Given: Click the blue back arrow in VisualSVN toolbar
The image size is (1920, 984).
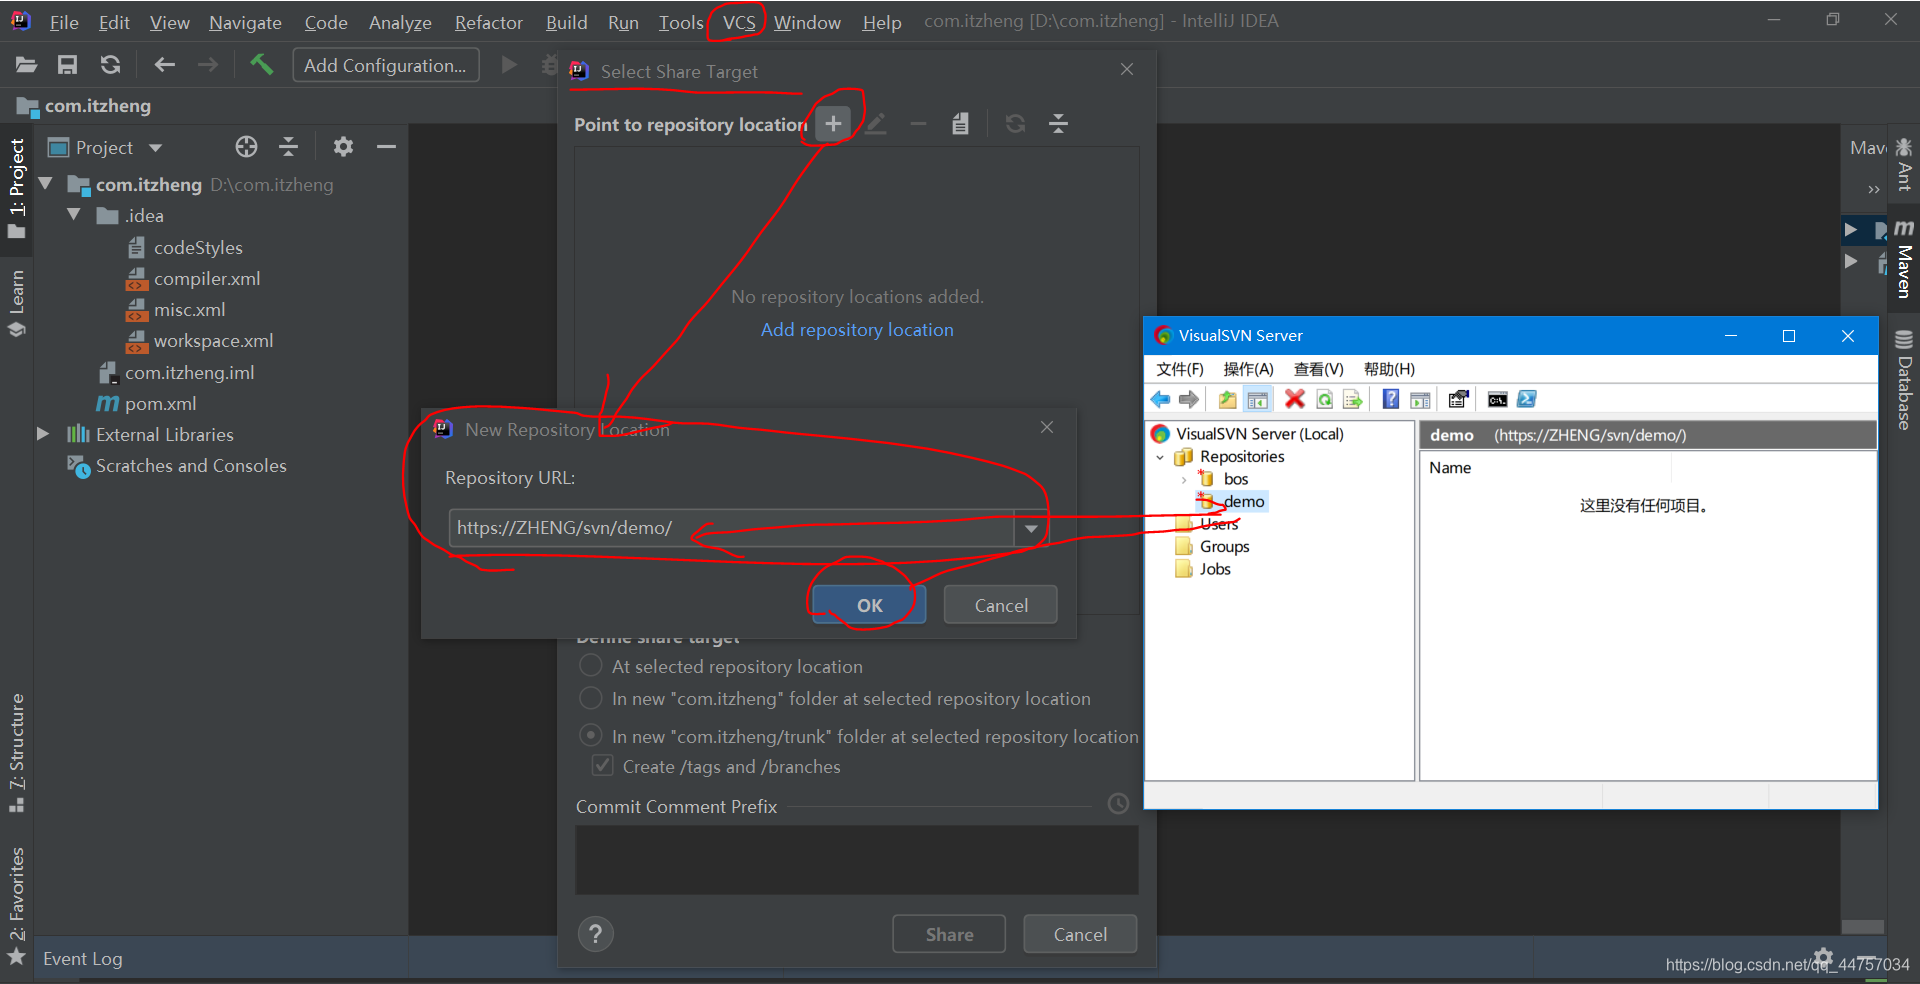Looking at the screenshot, I should click(x=1160, y=400).
